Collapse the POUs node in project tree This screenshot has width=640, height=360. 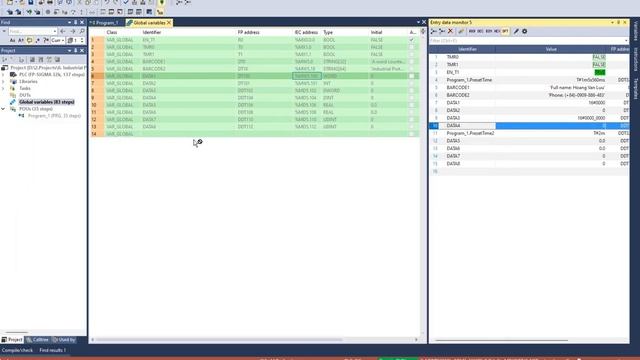(3, 109)
